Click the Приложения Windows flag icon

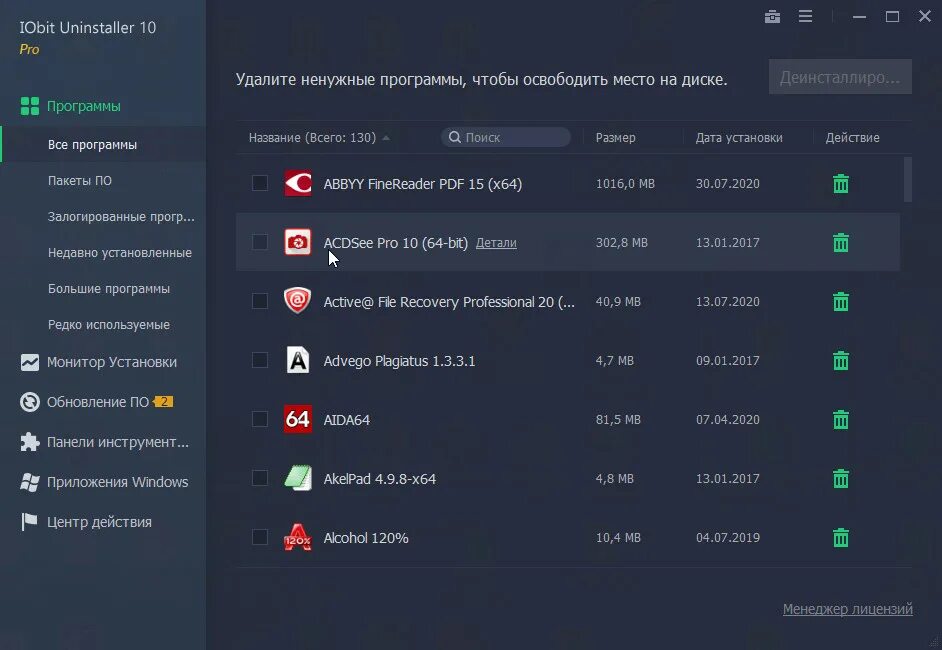click(29, 482)
